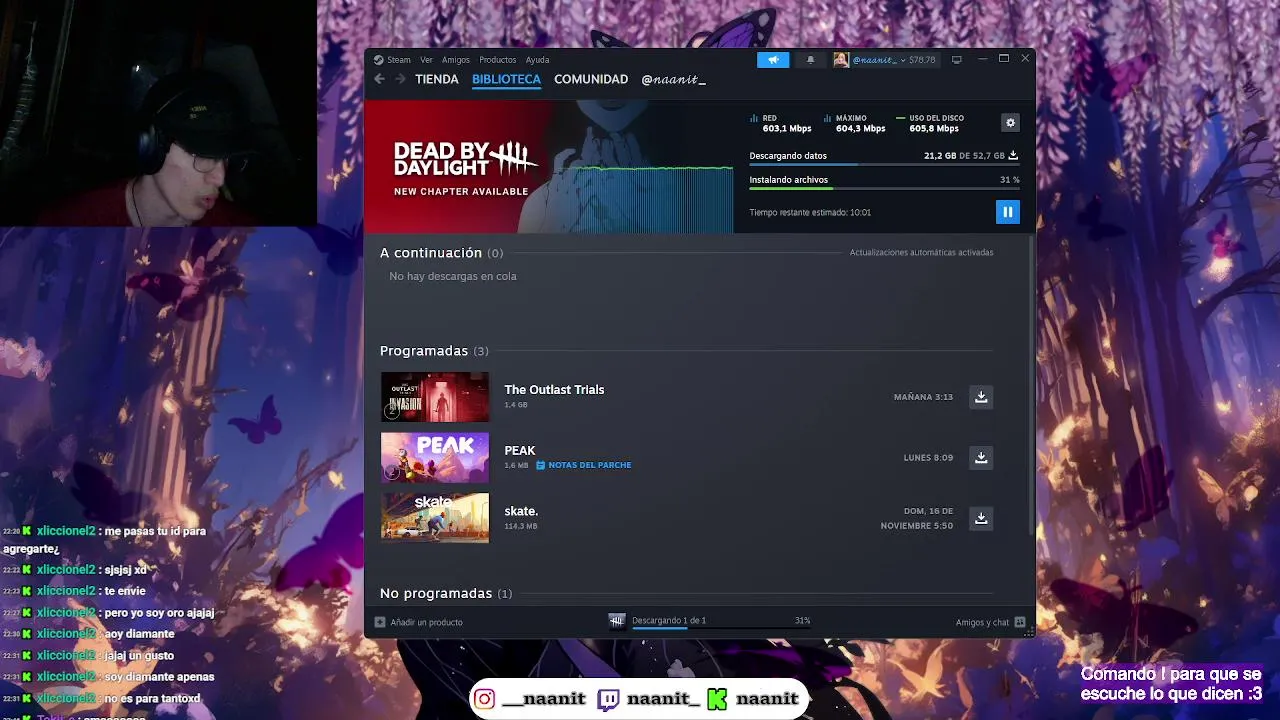This screenshot has width=1280, height=720.
Task: Open the Steam menu
Action: click(x=393, y=60)
